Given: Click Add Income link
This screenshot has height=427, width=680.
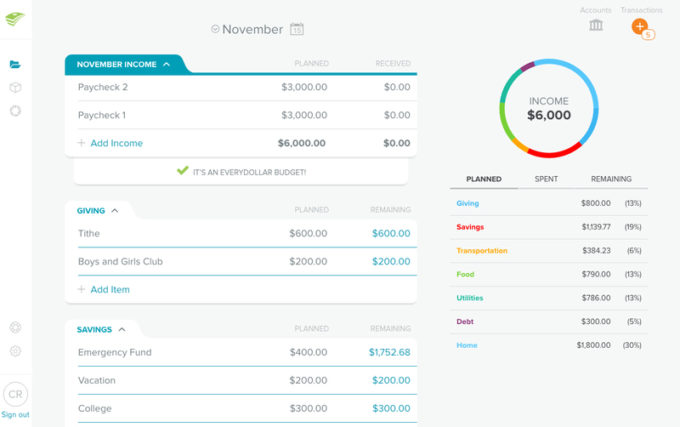Looking at the screenshot, I should pyautogui.click(x=116, y=143).
